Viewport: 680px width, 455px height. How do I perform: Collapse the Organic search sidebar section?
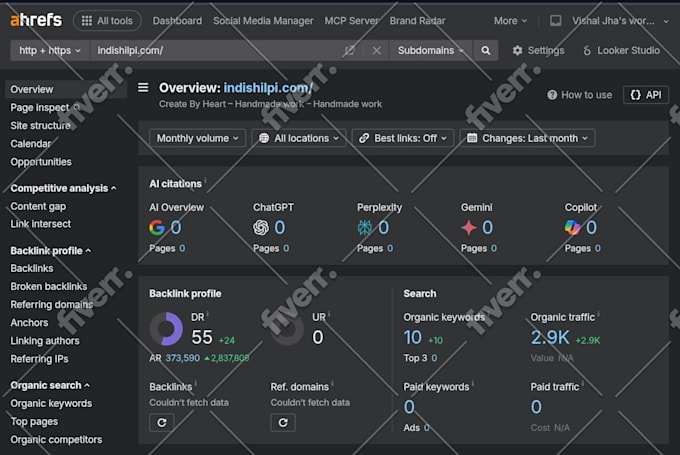(50, 386)
